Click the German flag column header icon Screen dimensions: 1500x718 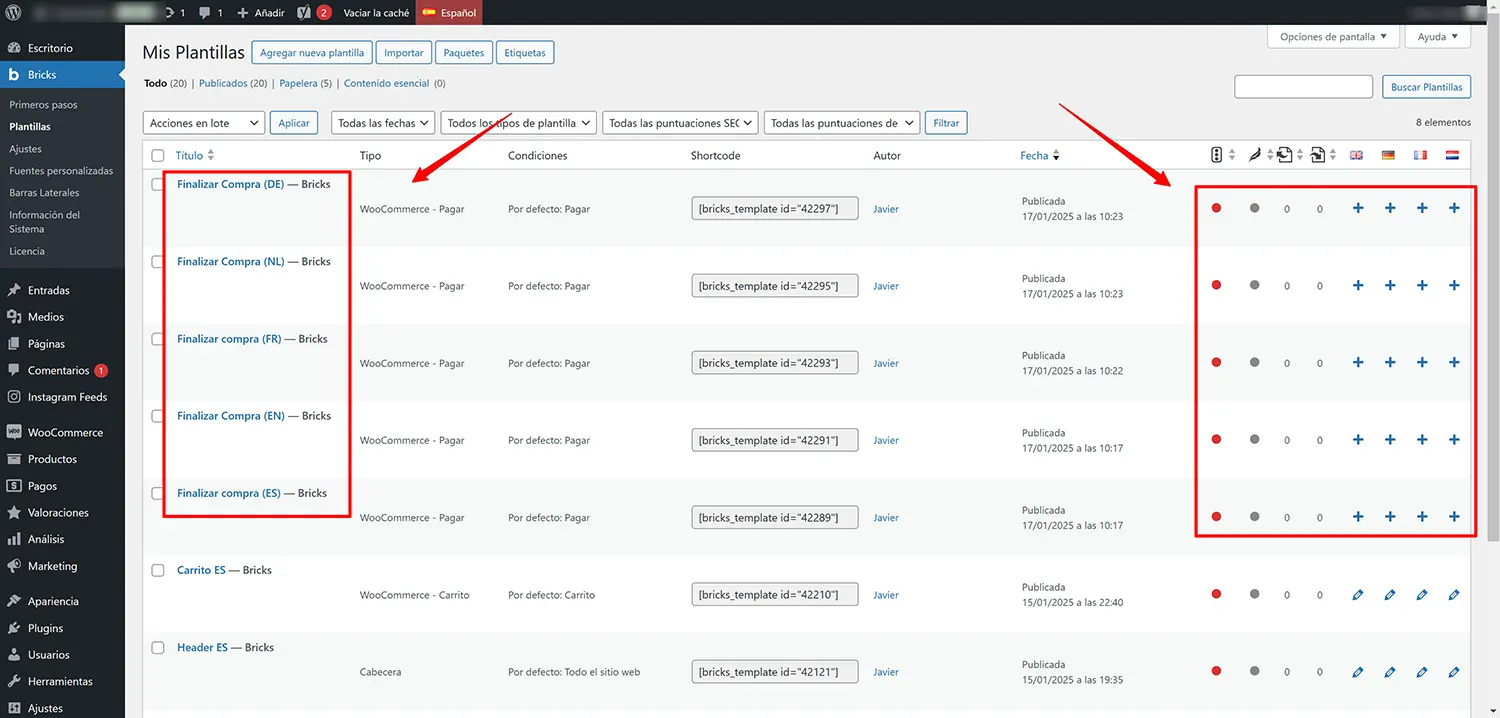pos(1388,155)
